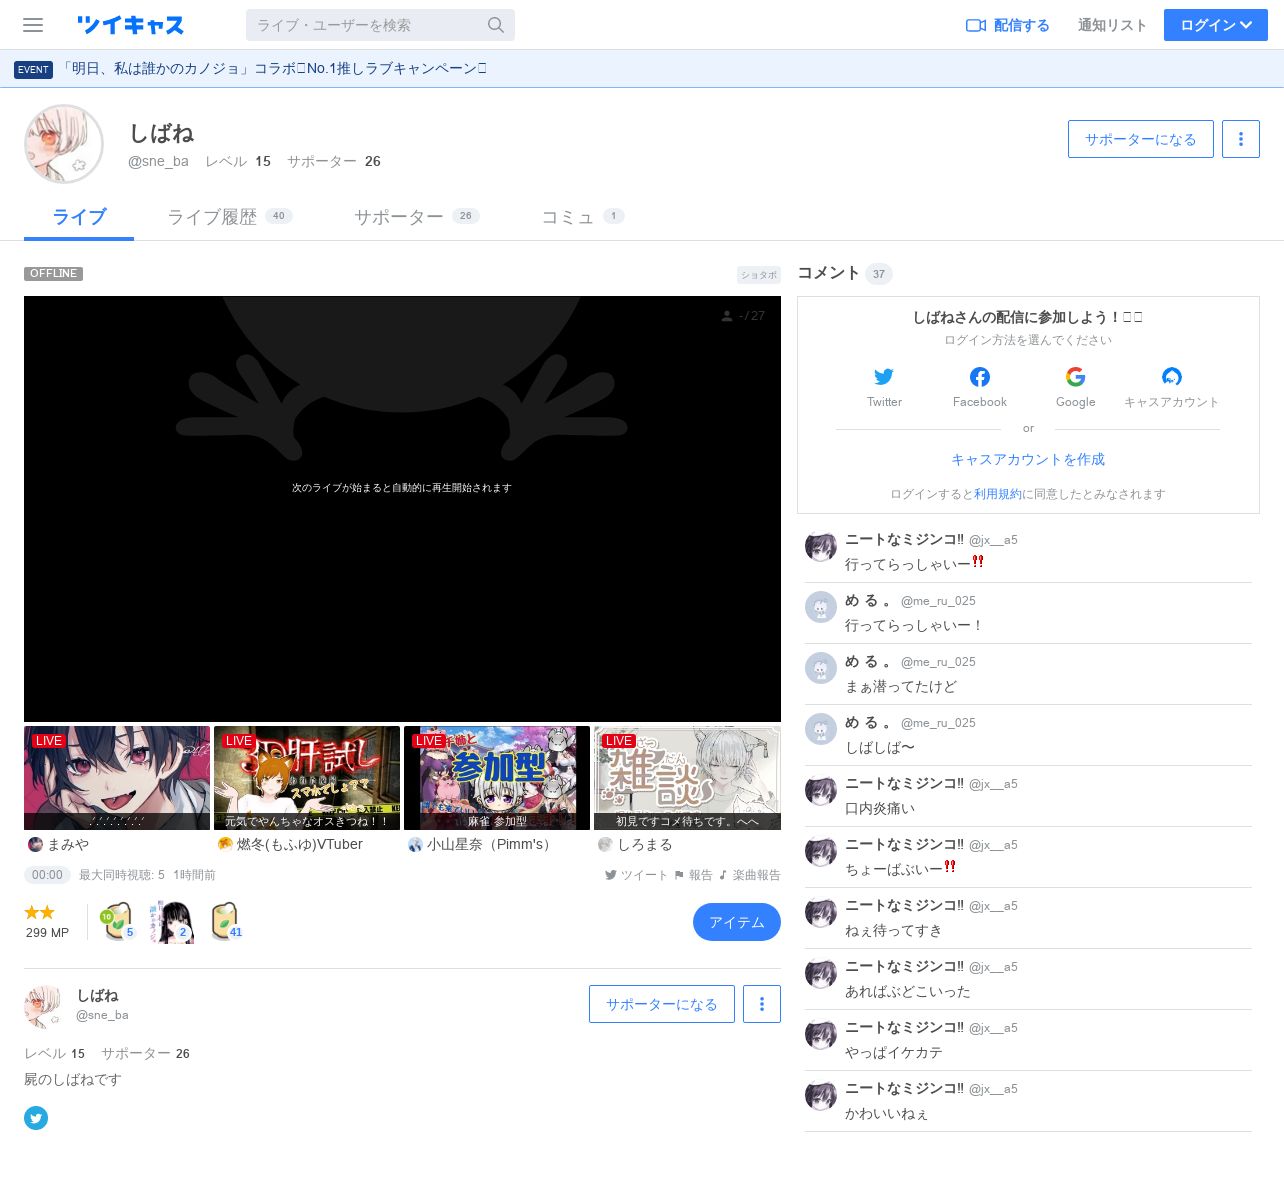Click the ニートなミジンコ!! name on the ちょーばぶいー comment
The image size is (1284, 1203).
[904, 844]
